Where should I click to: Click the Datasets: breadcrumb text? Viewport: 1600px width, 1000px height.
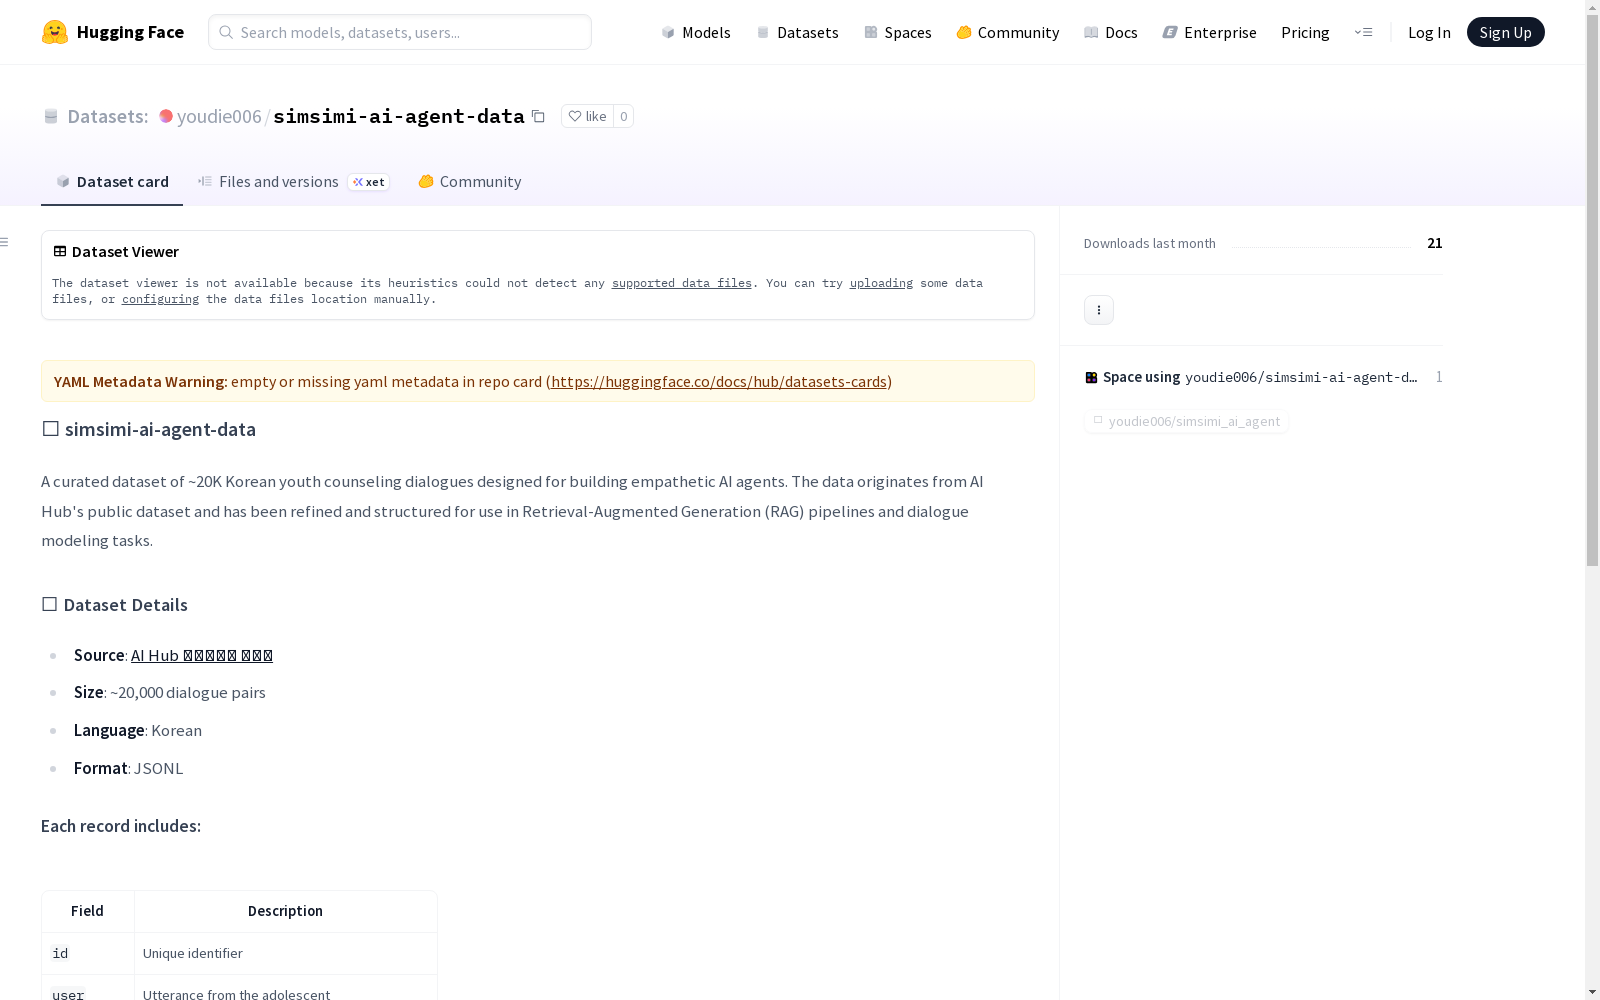[108, 116]
